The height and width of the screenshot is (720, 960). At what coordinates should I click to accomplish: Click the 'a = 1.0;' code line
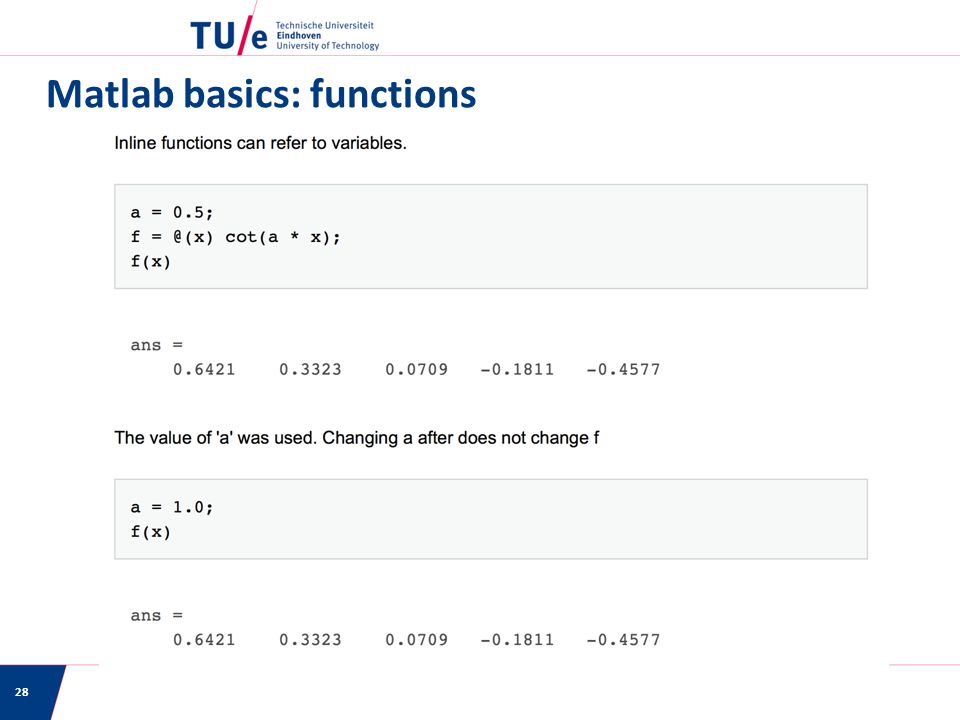click(x=171, y=507)
